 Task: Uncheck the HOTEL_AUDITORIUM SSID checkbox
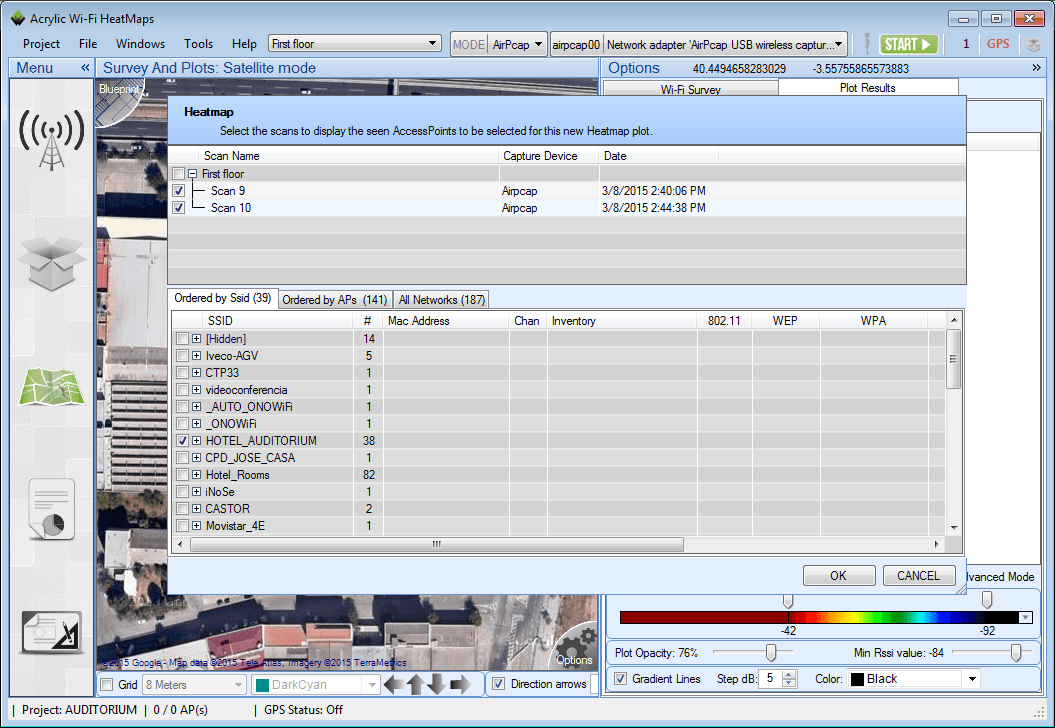[x=182, y=441]
